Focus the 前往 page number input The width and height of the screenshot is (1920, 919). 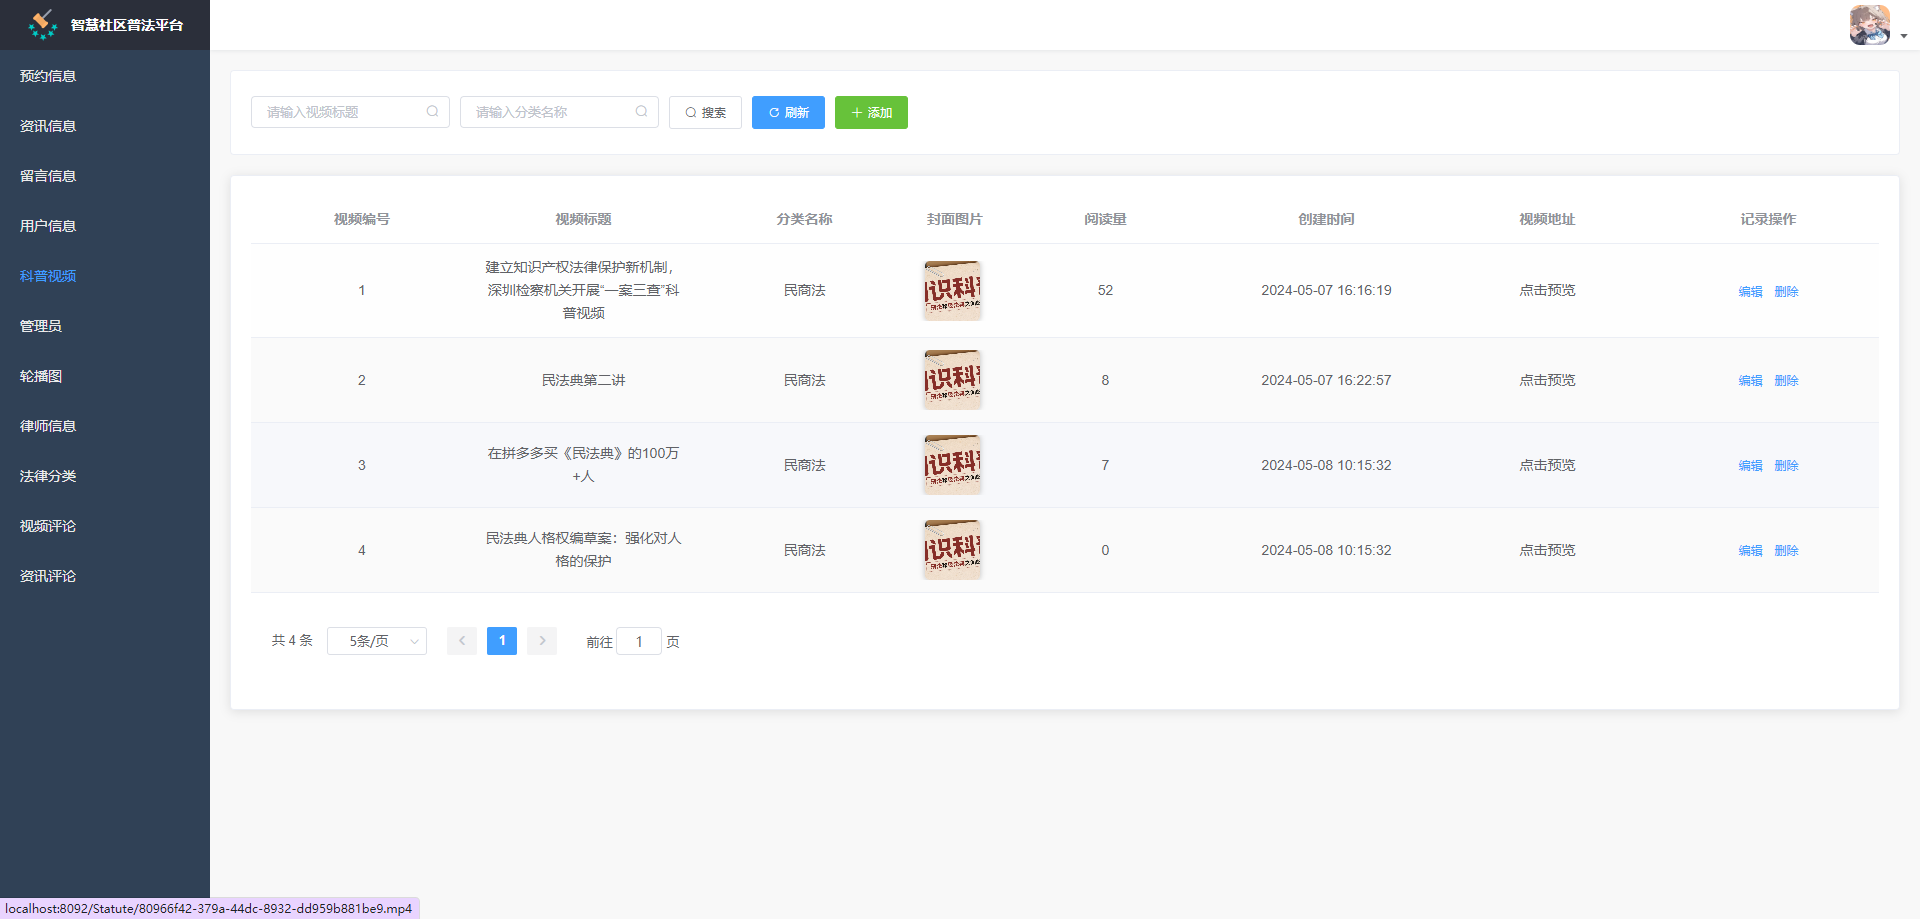click(639, 642)
